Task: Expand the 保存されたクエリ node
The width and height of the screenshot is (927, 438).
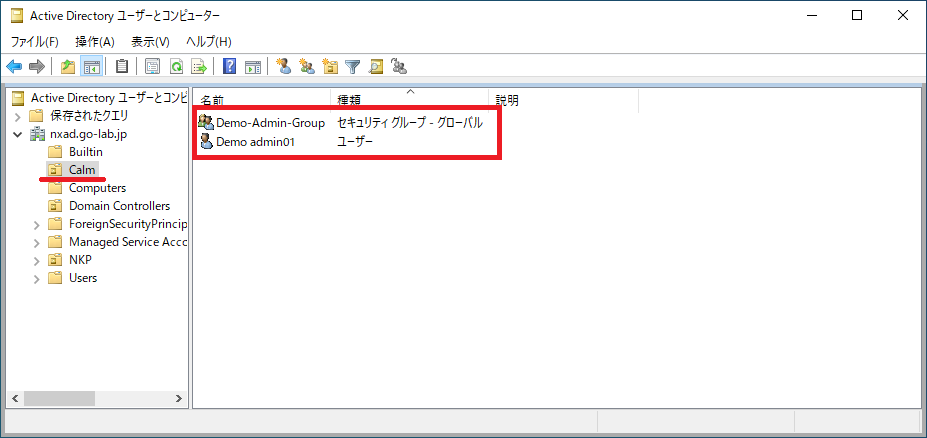Action: (18, 116)
